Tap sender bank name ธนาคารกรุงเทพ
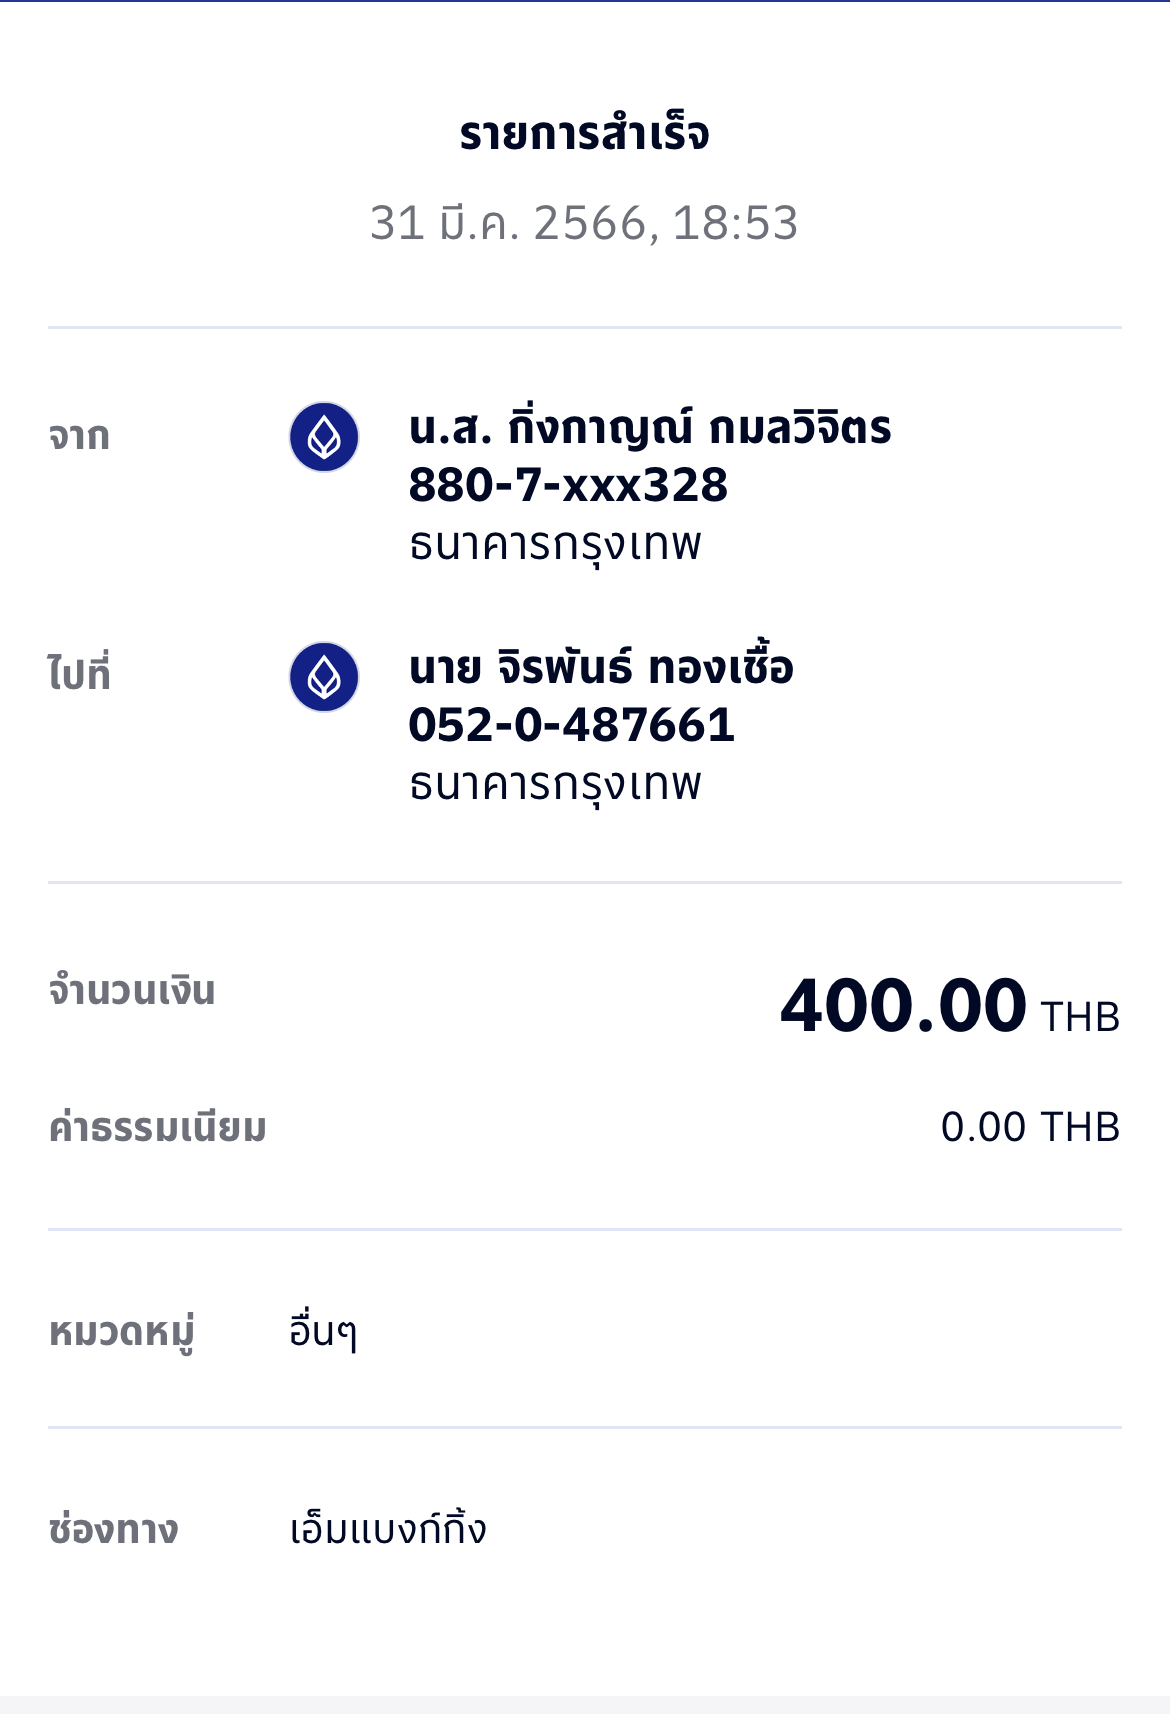The width and height of the screenshot is (1170, 1714). tap(555, 544)
